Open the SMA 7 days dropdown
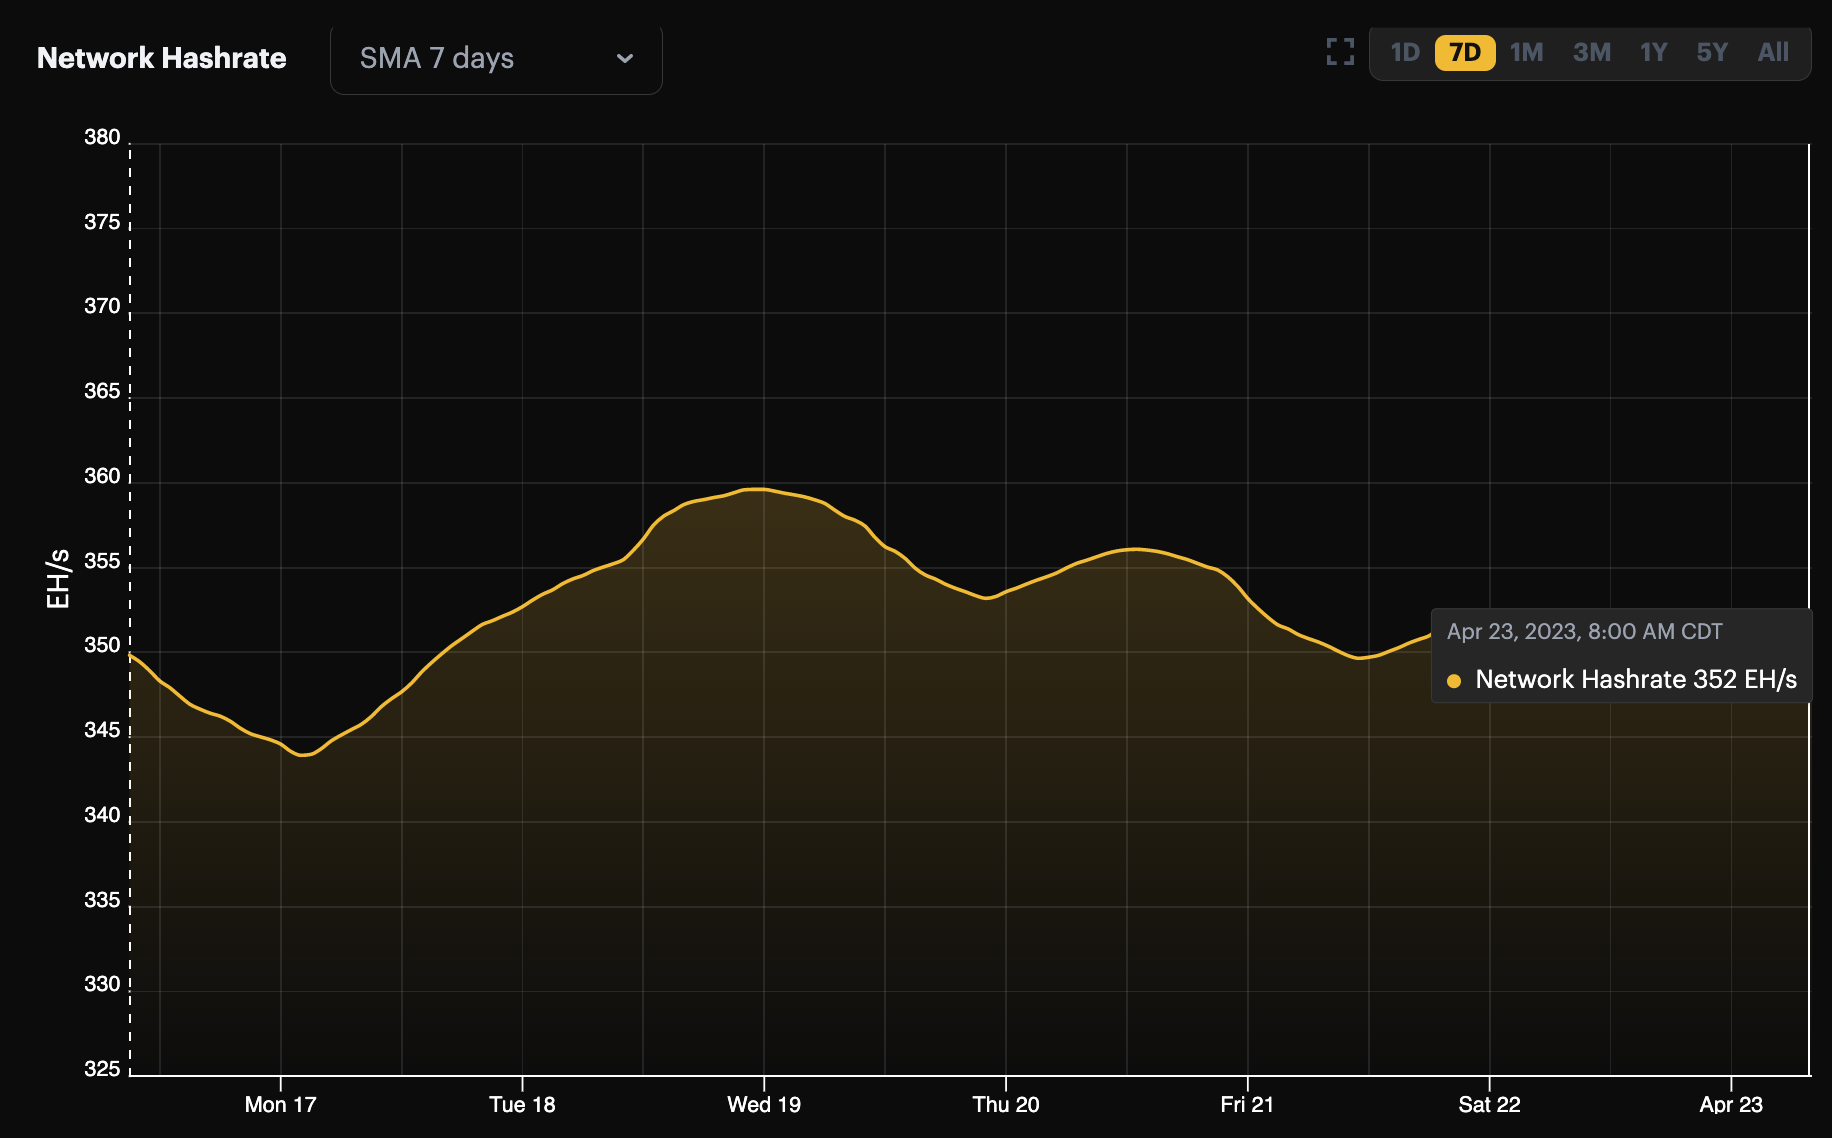 (496, 60)
